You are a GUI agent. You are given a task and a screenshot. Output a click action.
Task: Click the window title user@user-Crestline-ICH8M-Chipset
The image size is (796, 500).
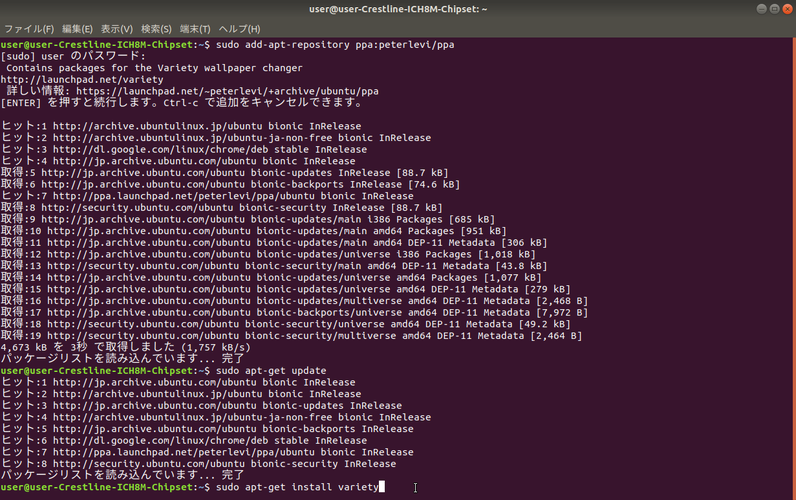[x=398, y=9]
